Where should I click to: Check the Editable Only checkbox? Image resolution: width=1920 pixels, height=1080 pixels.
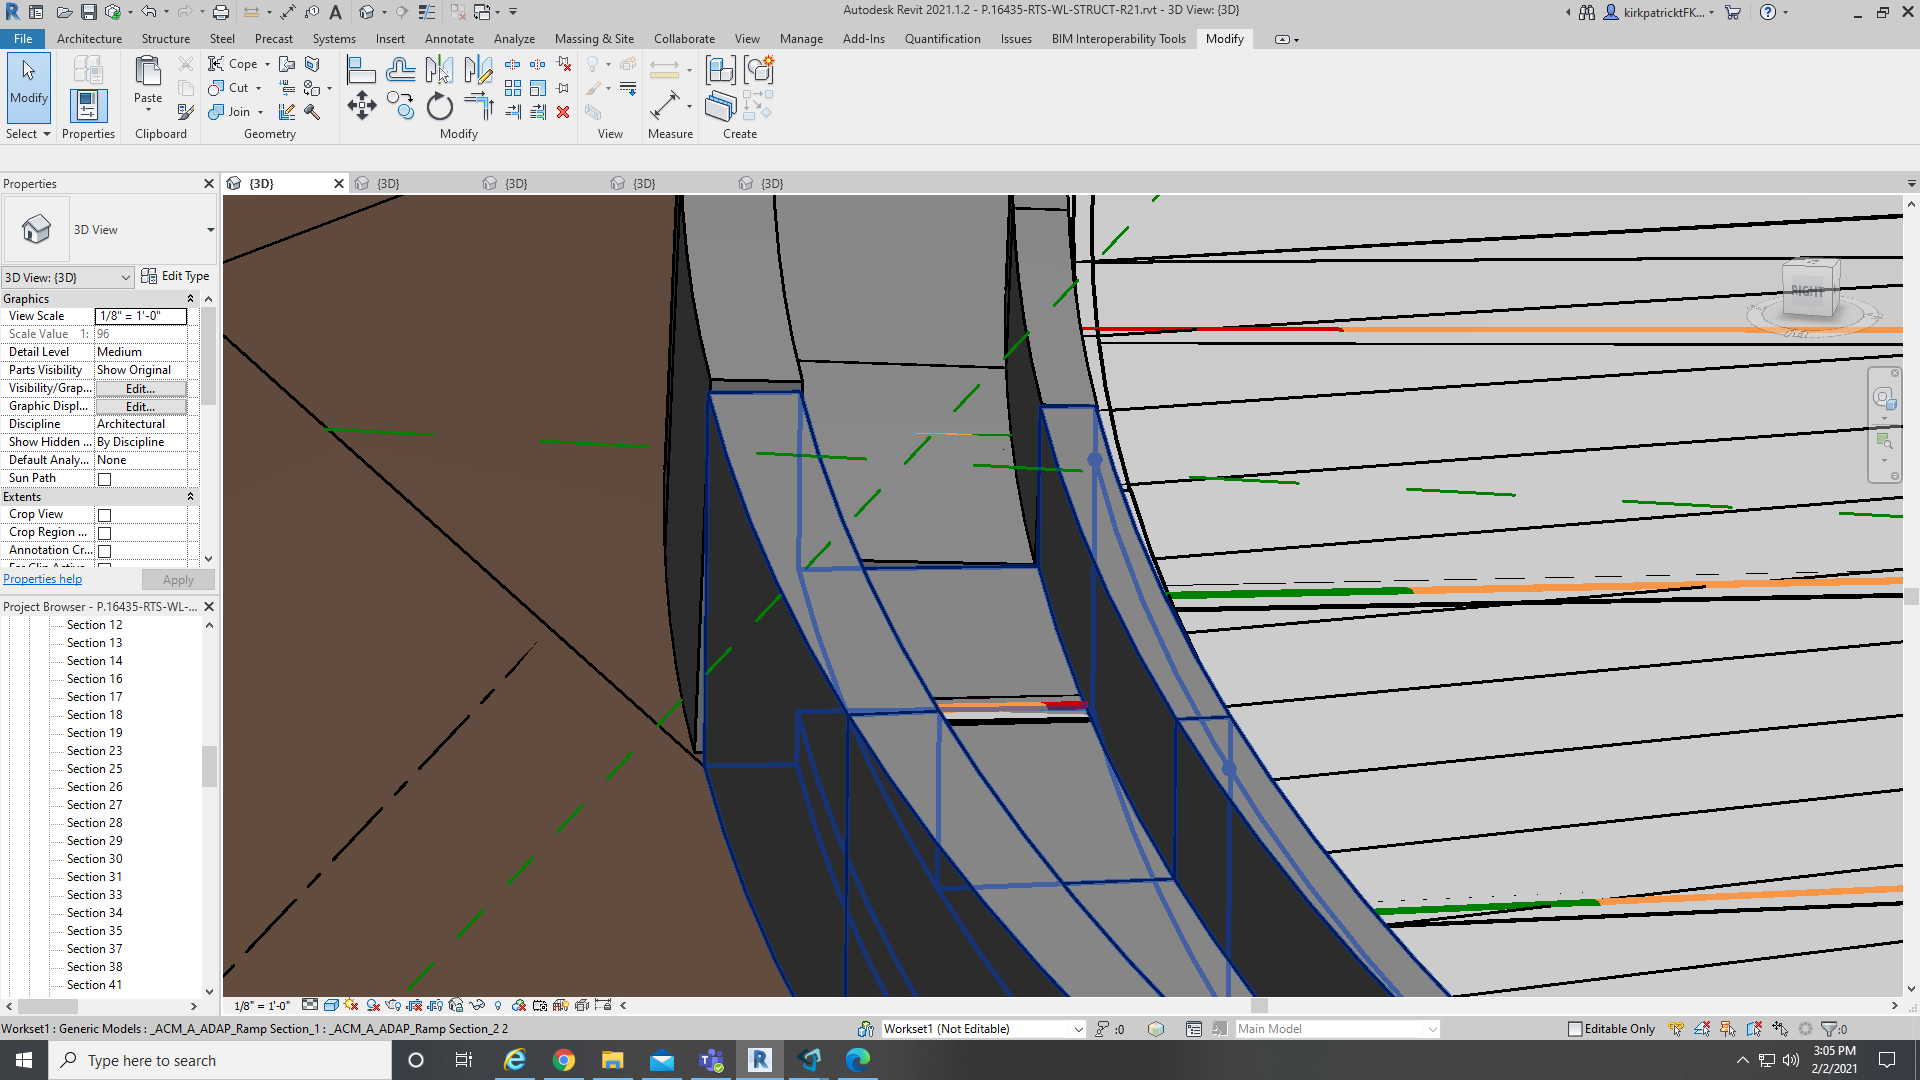[x=1575, y=1029]
